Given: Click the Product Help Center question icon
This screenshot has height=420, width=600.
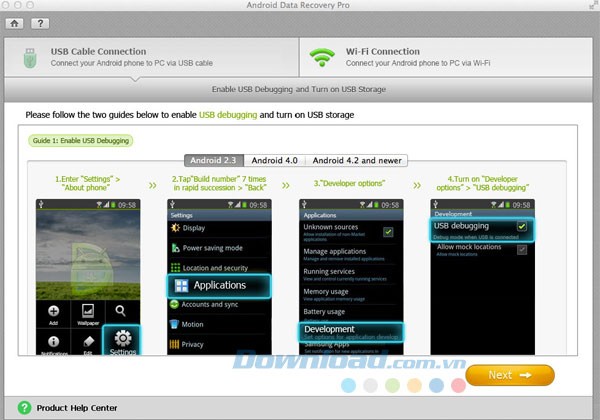Looking at the screenshot, I should (22, 408).
